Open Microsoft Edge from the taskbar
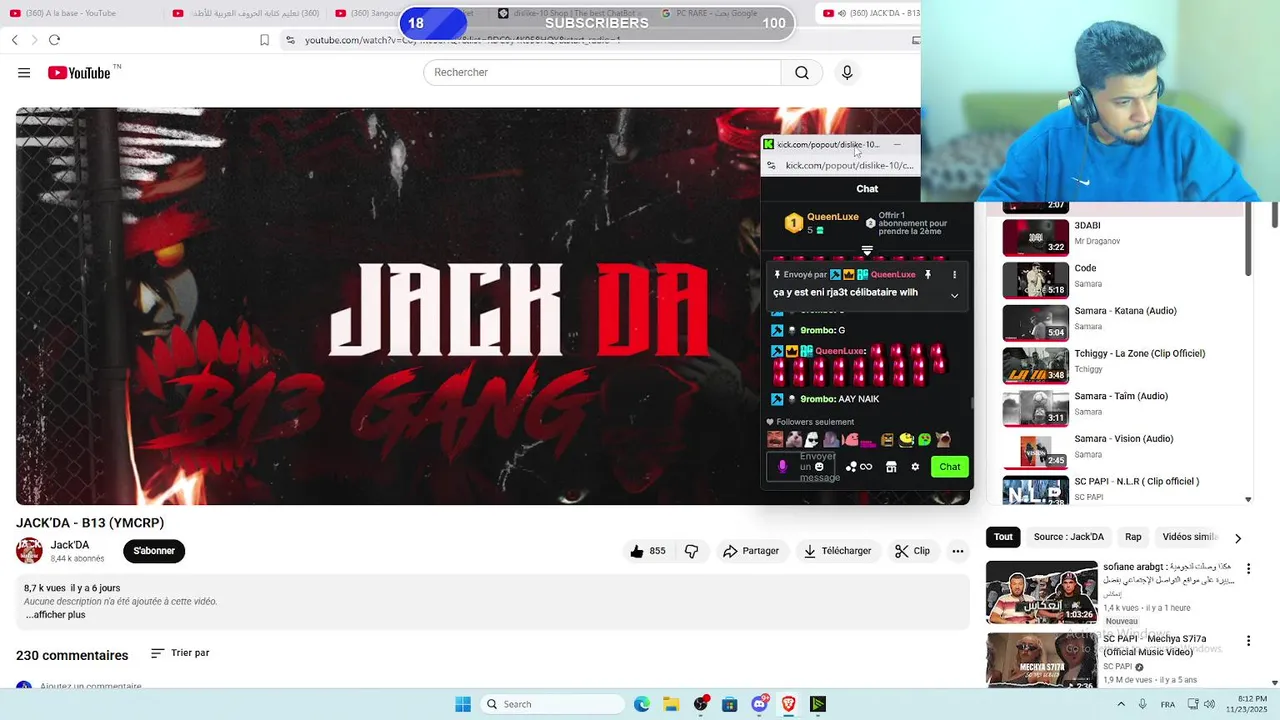 tap(642, 704)
